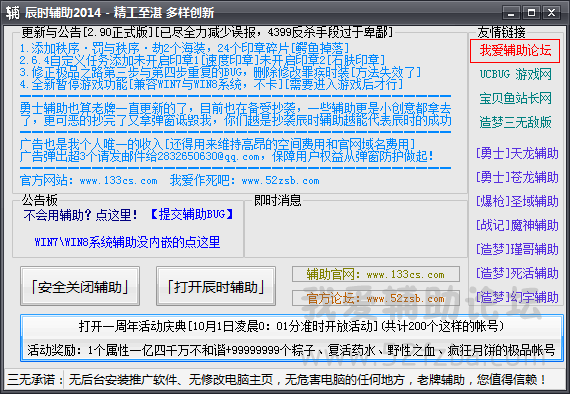Image resolution: width=570 pixels, height=394 pixels.
Task: Open the 我爱辅助论坛 link
Action: coord(515,51)
